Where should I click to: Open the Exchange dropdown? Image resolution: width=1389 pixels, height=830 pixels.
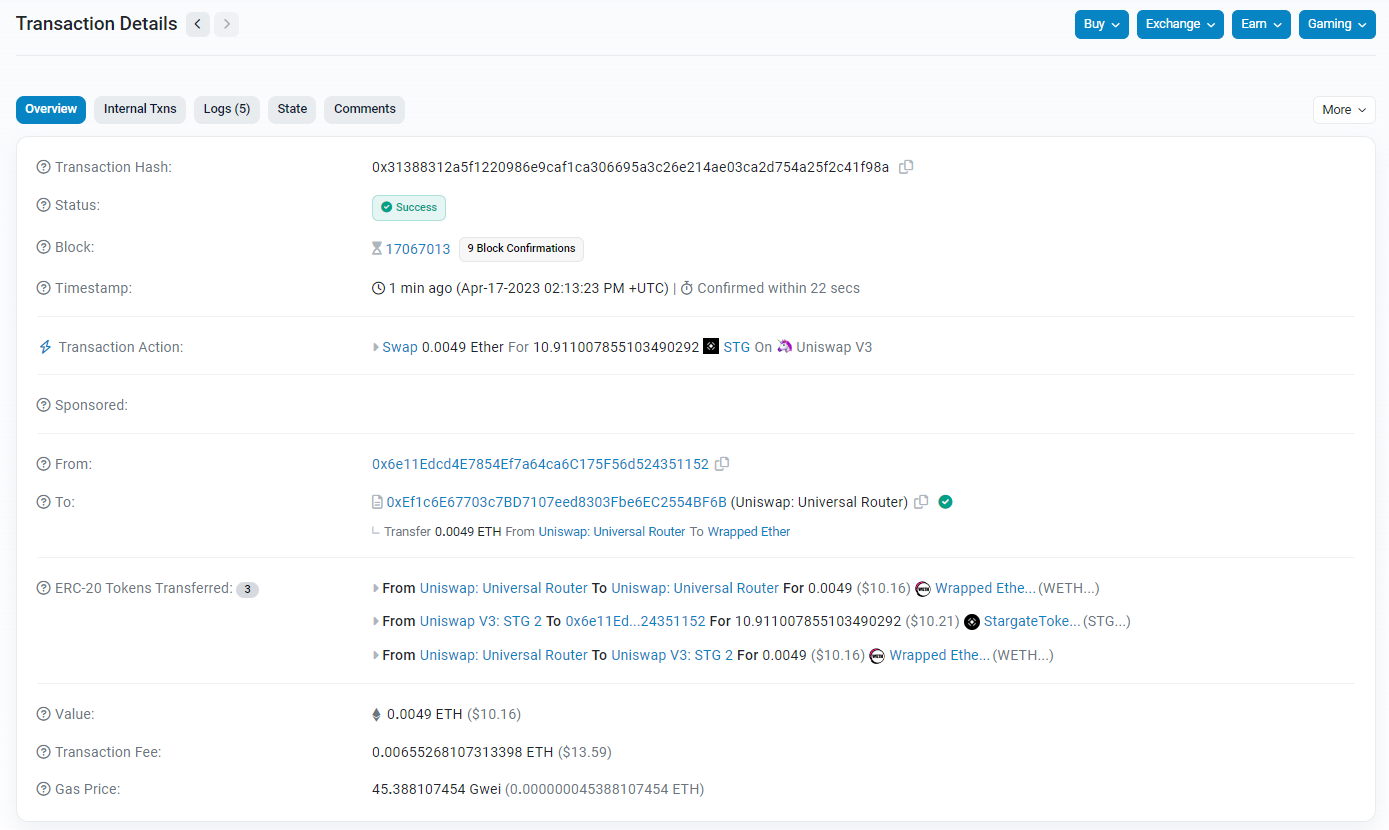click(x=1180, y=24)
